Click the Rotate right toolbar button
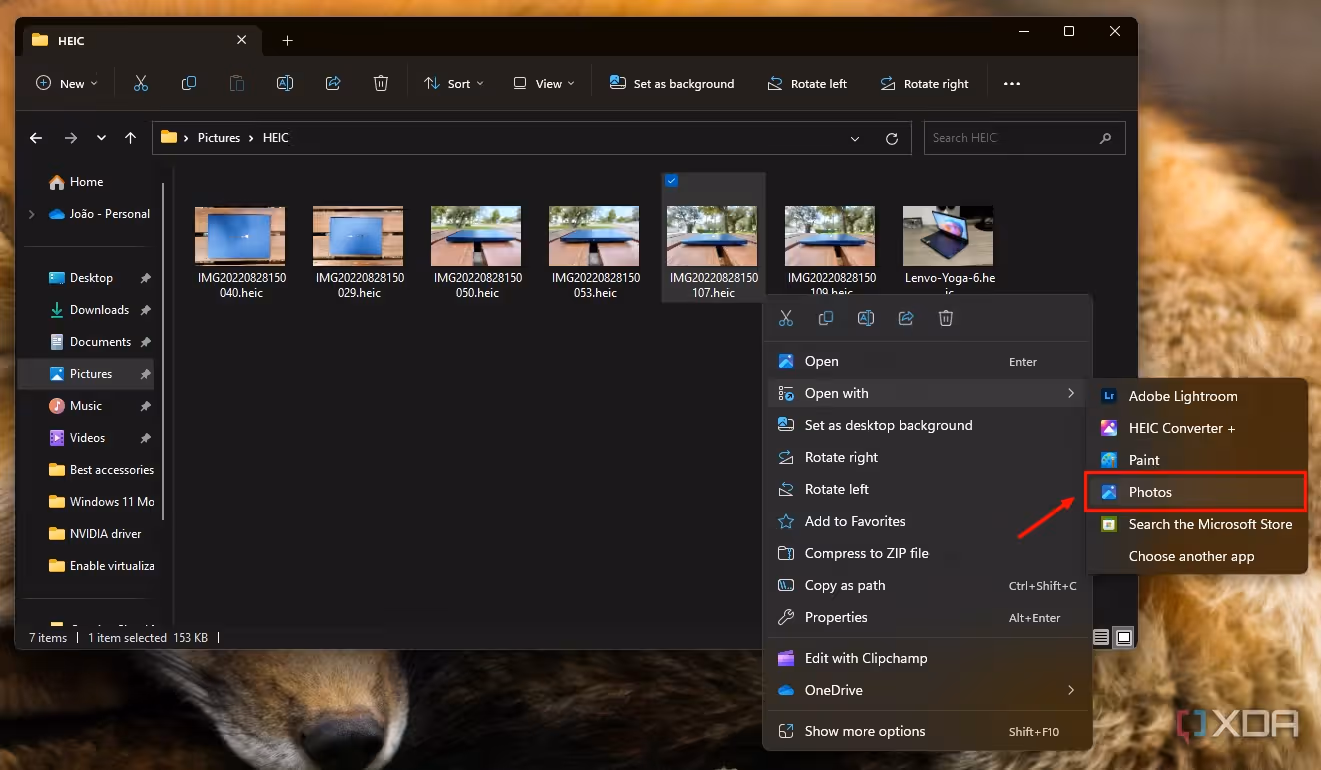Screen dimensions: 1321x770 [924, 84]
